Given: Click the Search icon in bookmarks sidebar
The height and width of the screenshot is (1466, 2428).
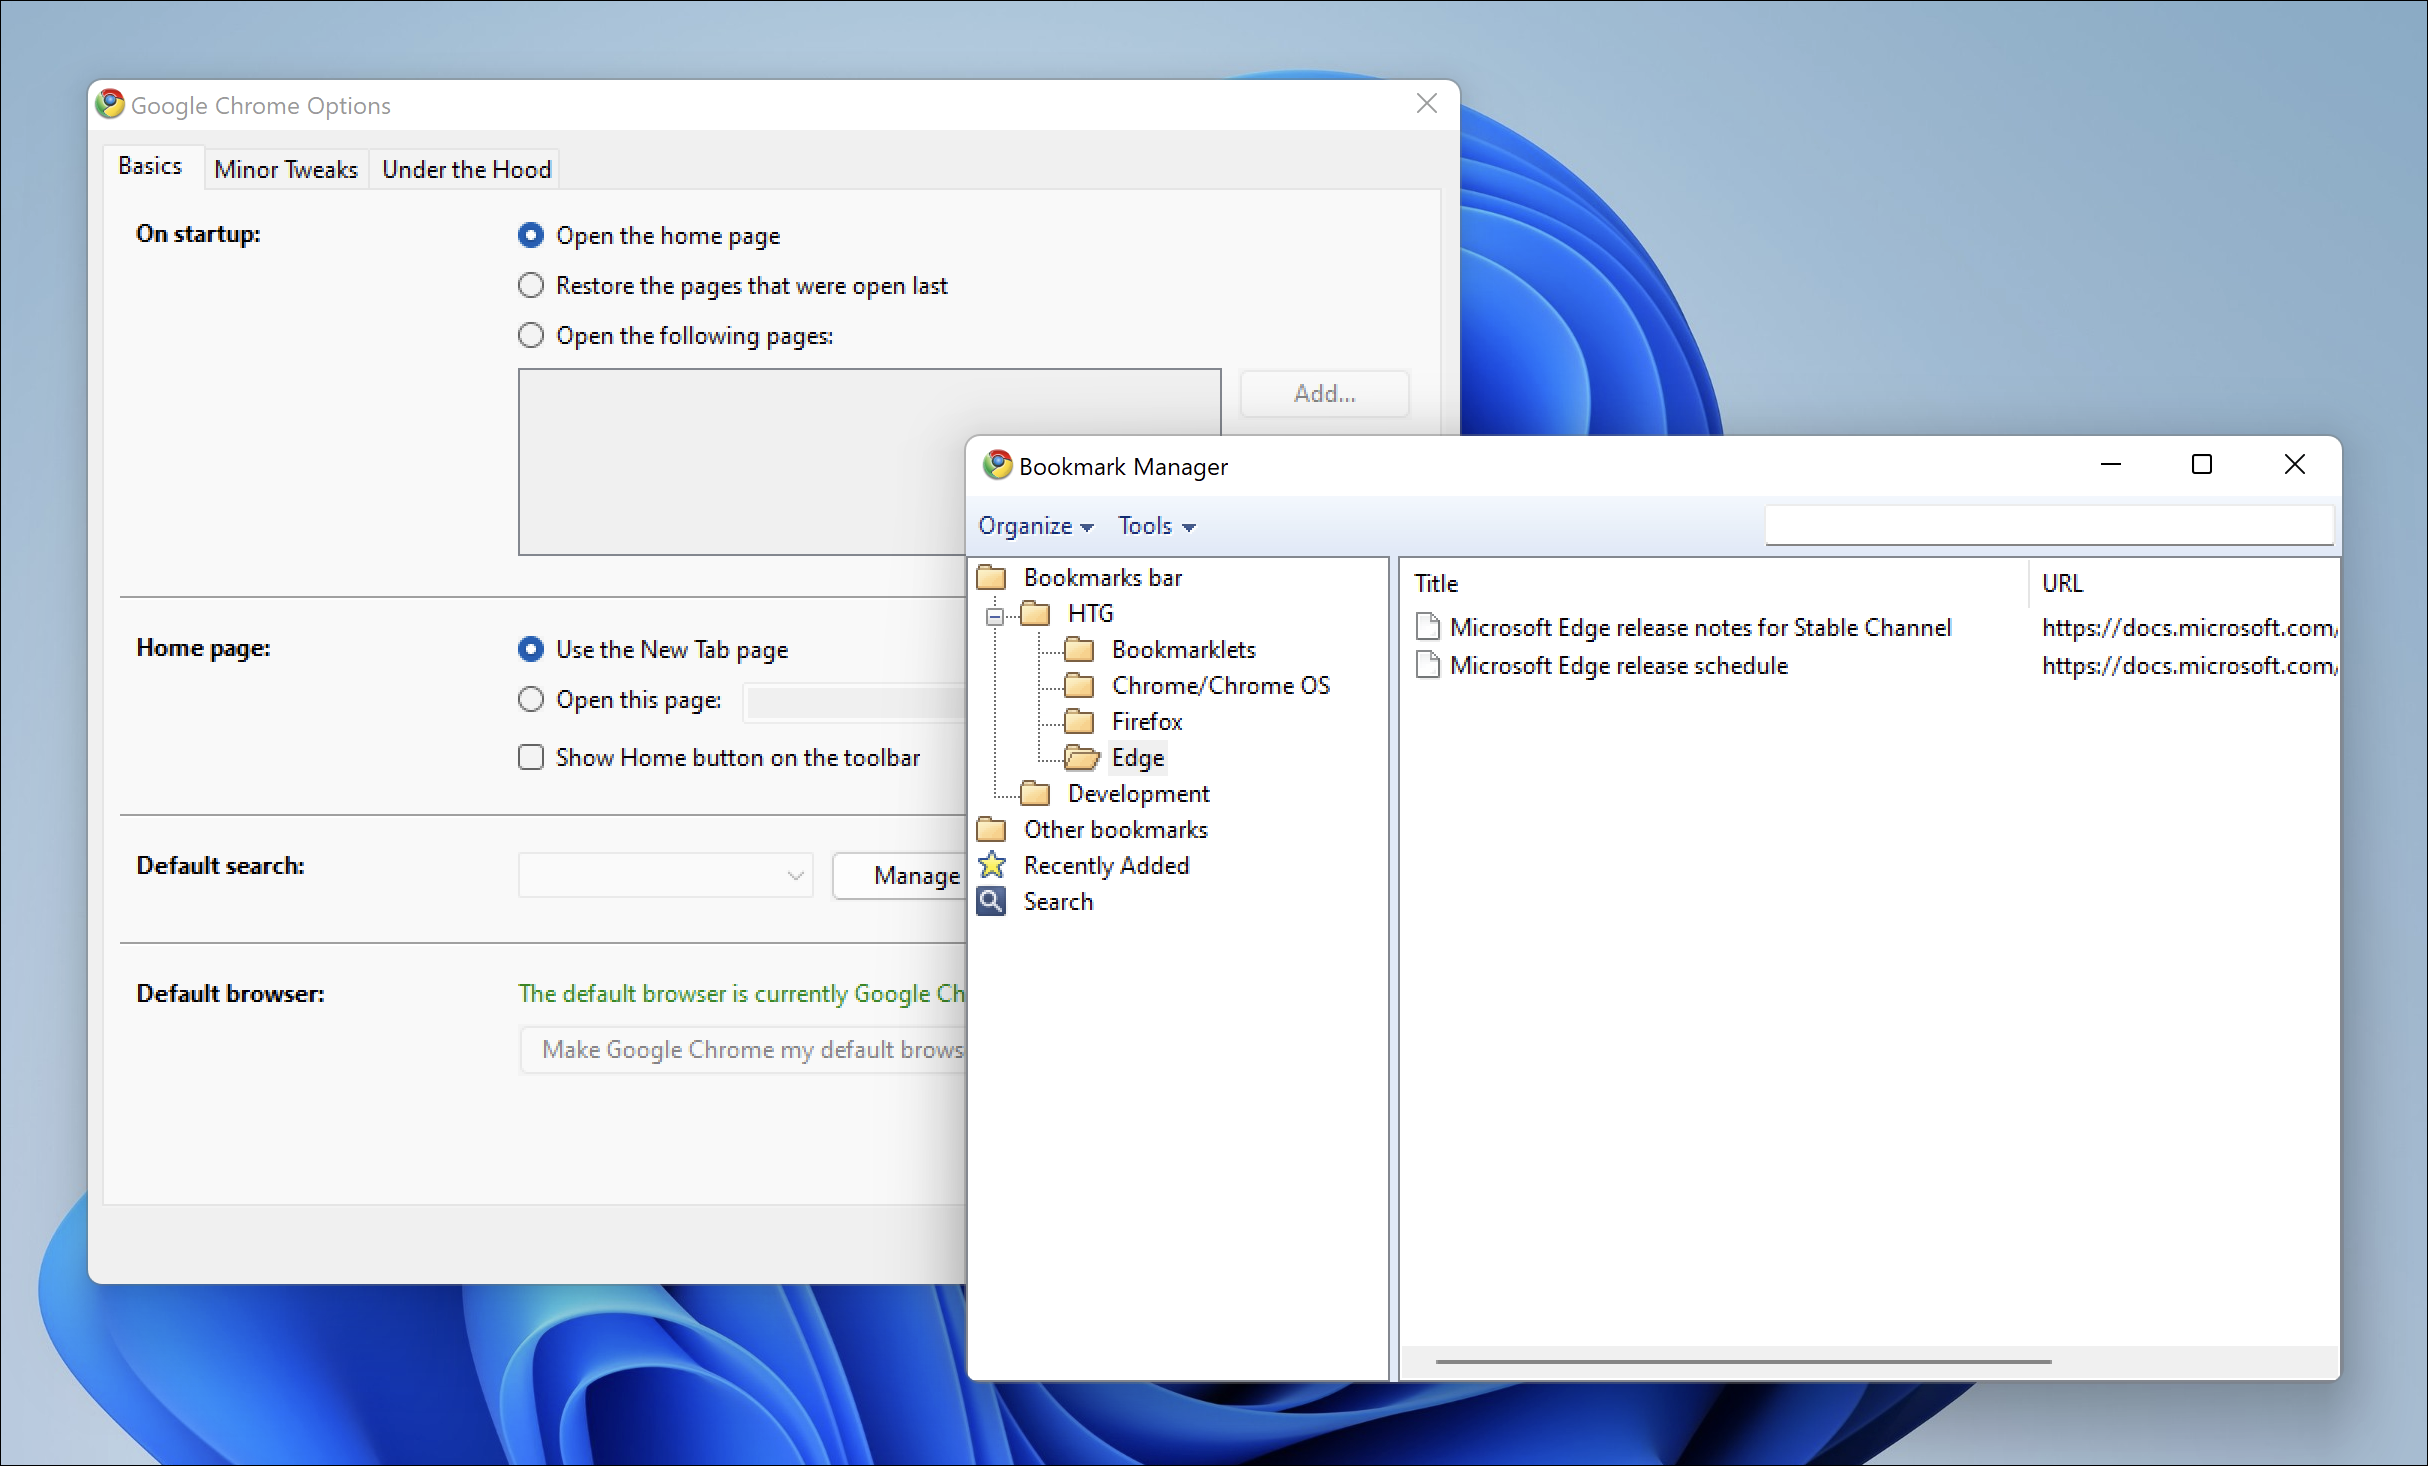Looking at the screenshot, I should [992, 899].
